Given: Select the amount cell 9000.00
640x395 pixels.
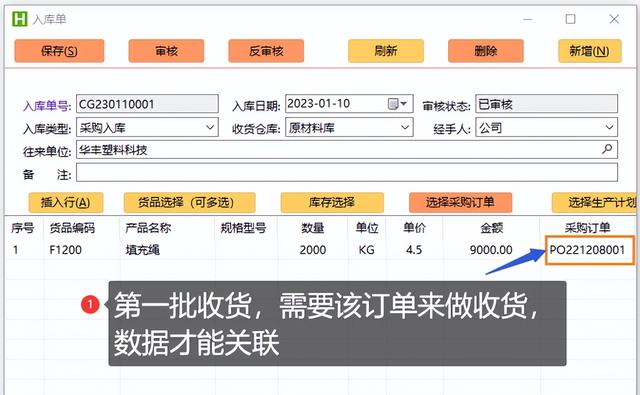Looking at the screenshot, I should [491, 250].
